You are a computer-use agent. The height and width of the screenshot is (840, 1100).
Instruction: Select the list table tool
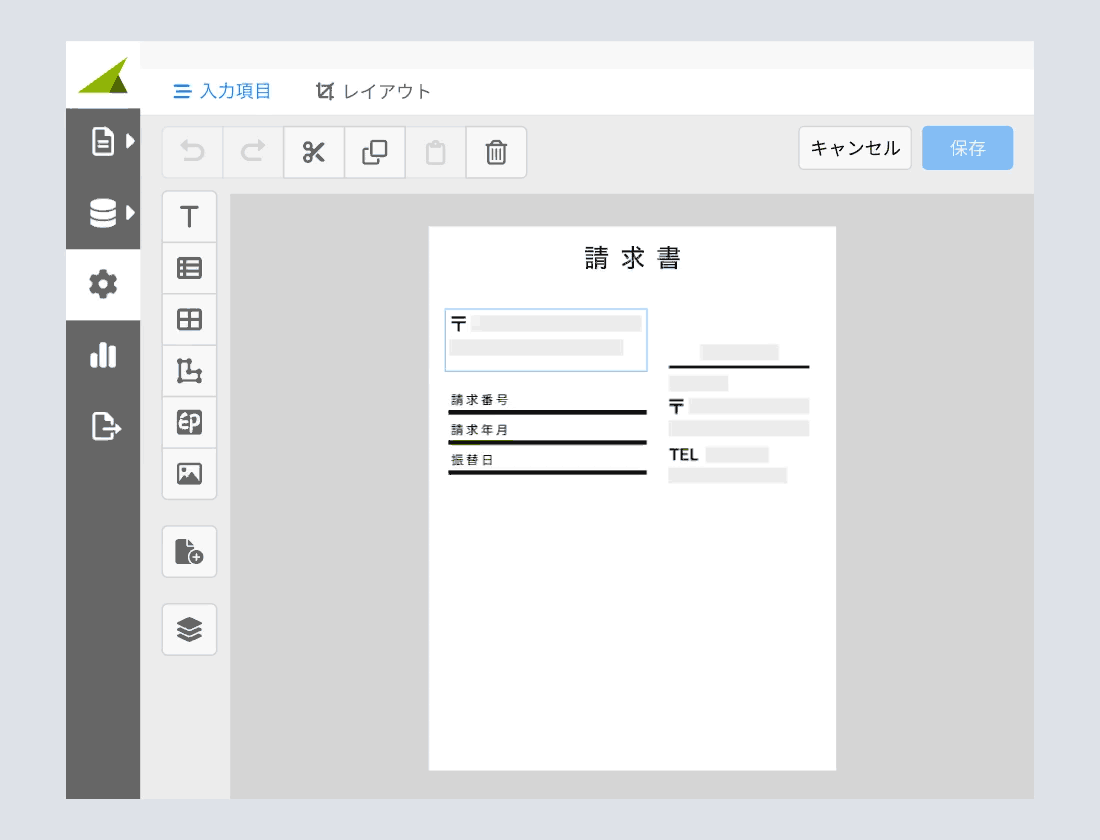pos(189,267)
